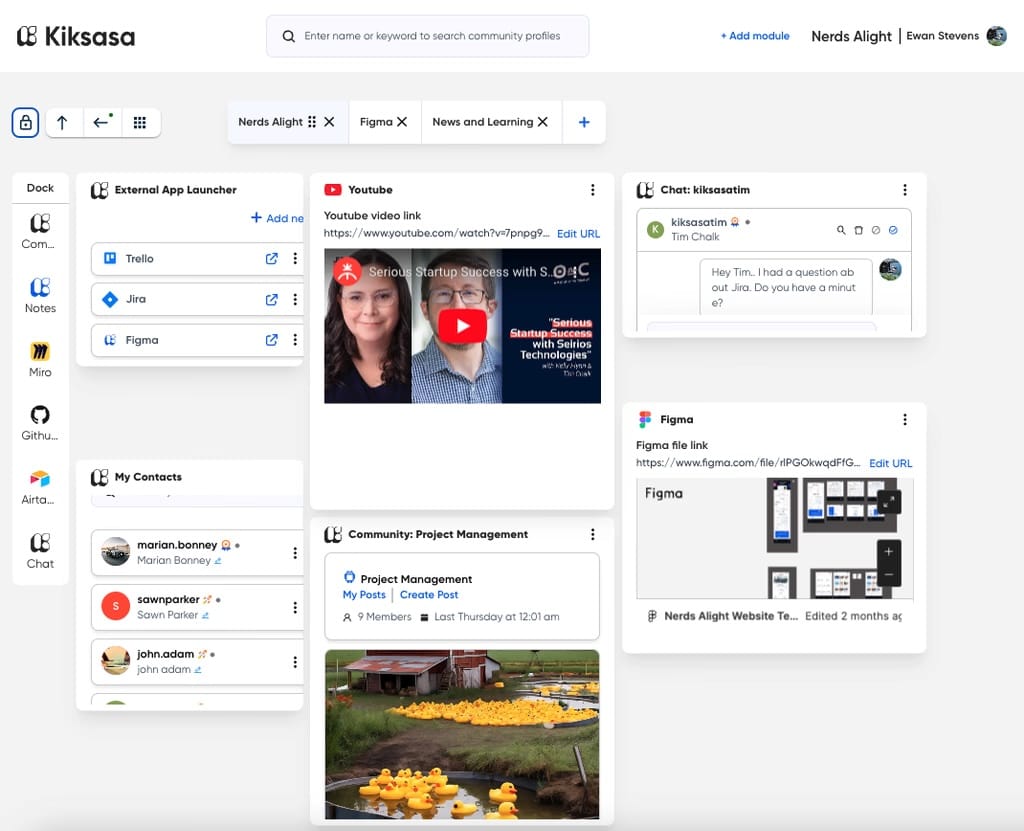Viewport: 1024px width, 831px height.
Task: Switch to the News and Learning tab
Action: click(x=483, y=120)
